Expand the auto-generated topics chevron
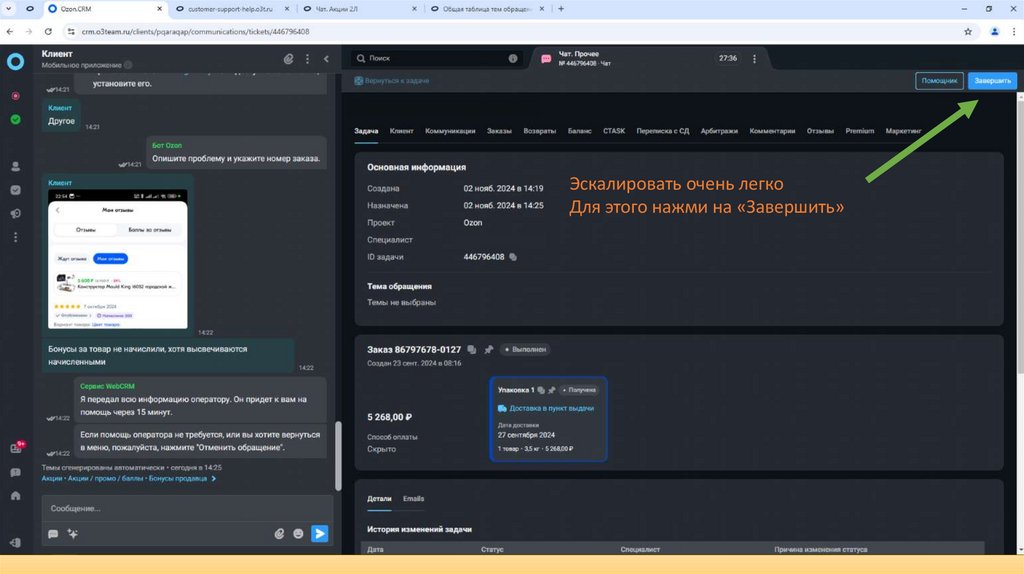1024x574 pixels. [x=213, y=479]
